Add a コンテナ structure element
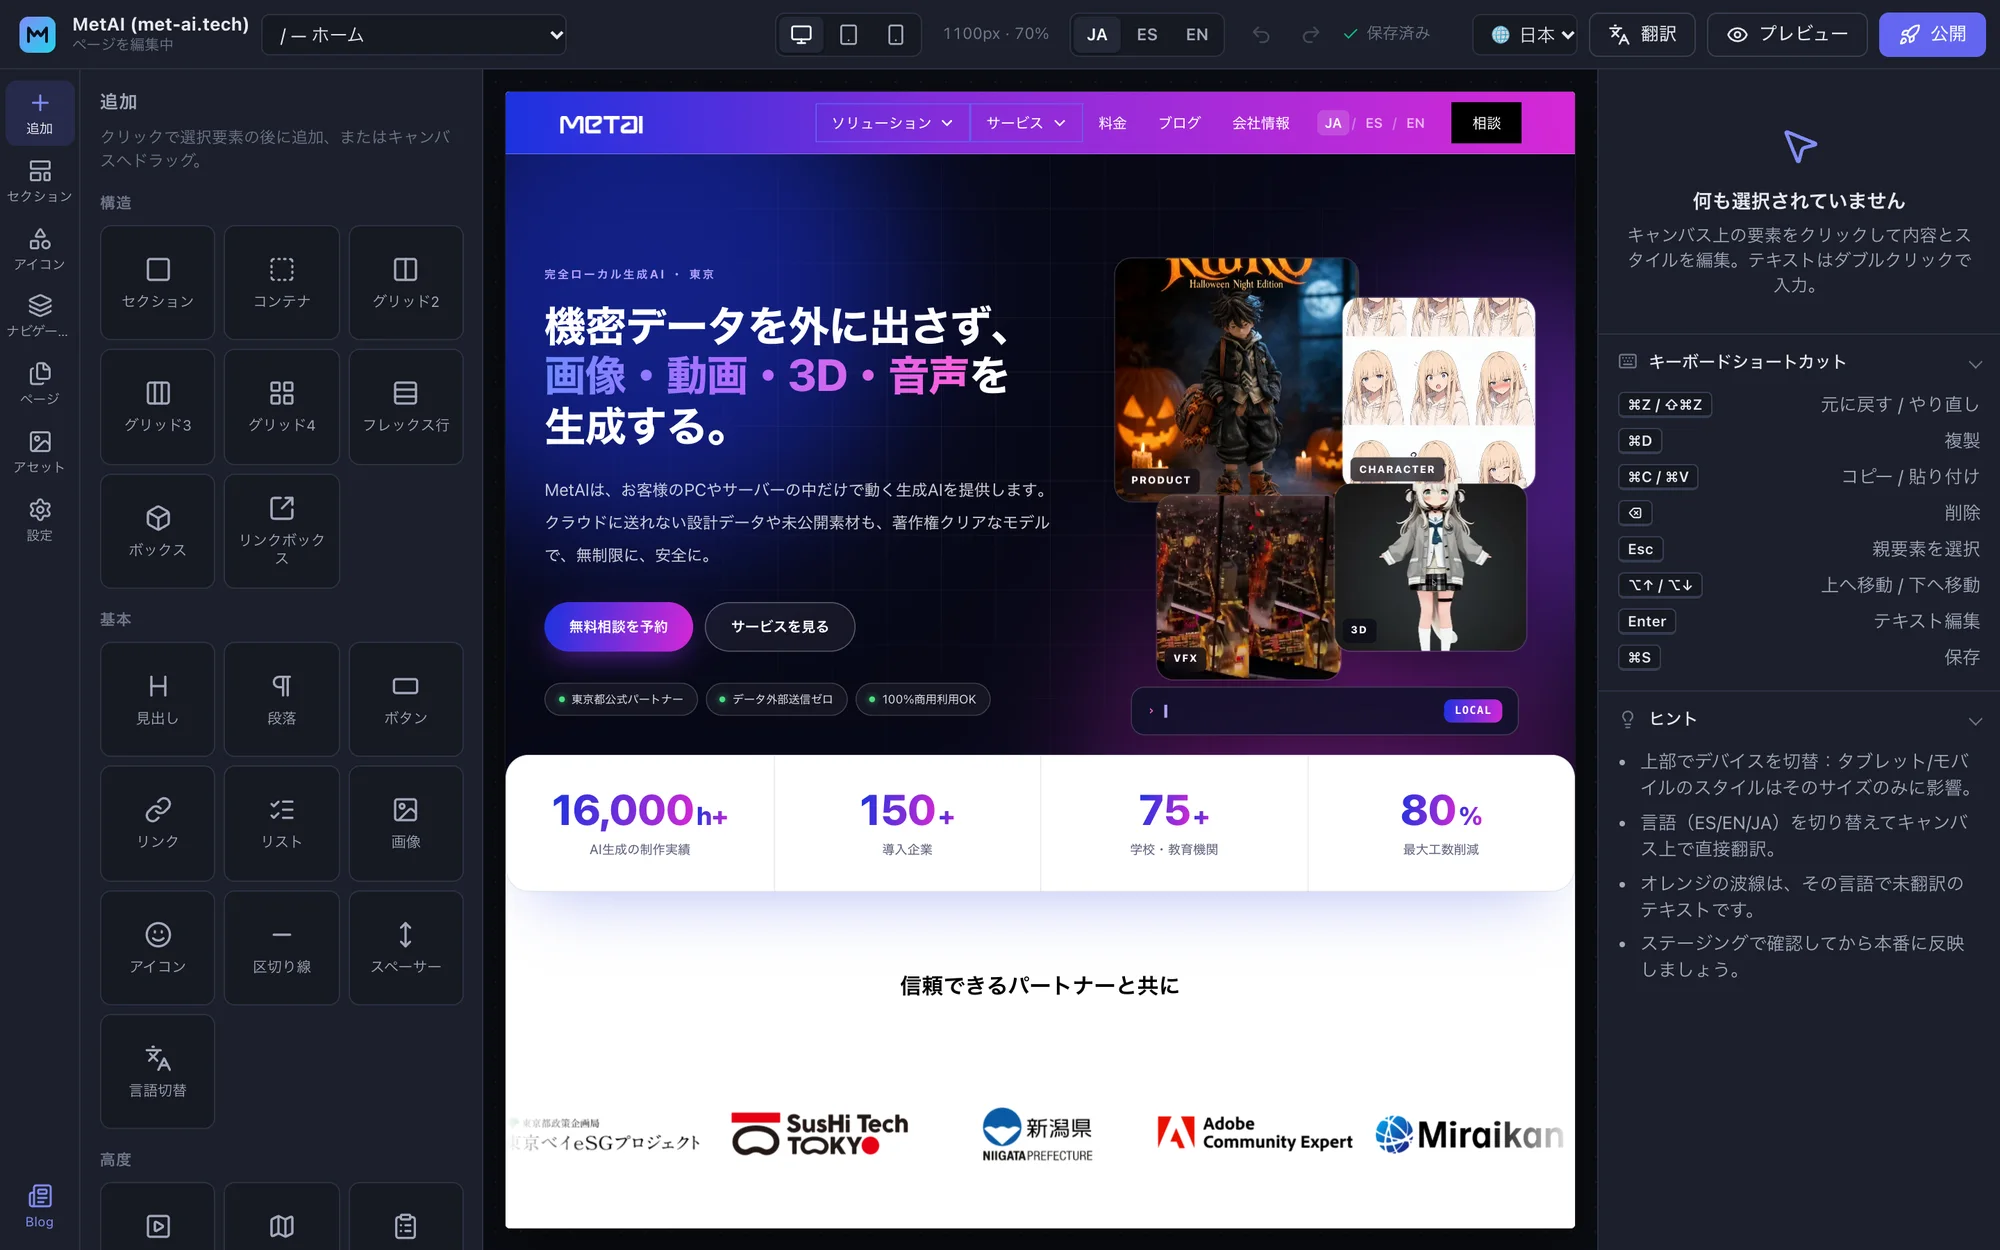The width and height of the screenshot is (2000, 1250). coord(282,282)
